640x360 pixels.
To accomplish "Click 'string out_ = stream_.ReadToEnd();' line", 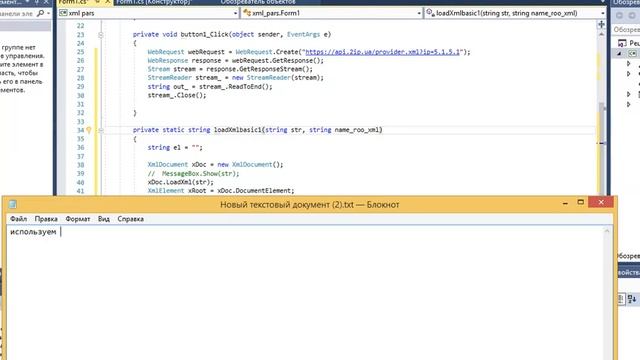I will click(210, 87).
